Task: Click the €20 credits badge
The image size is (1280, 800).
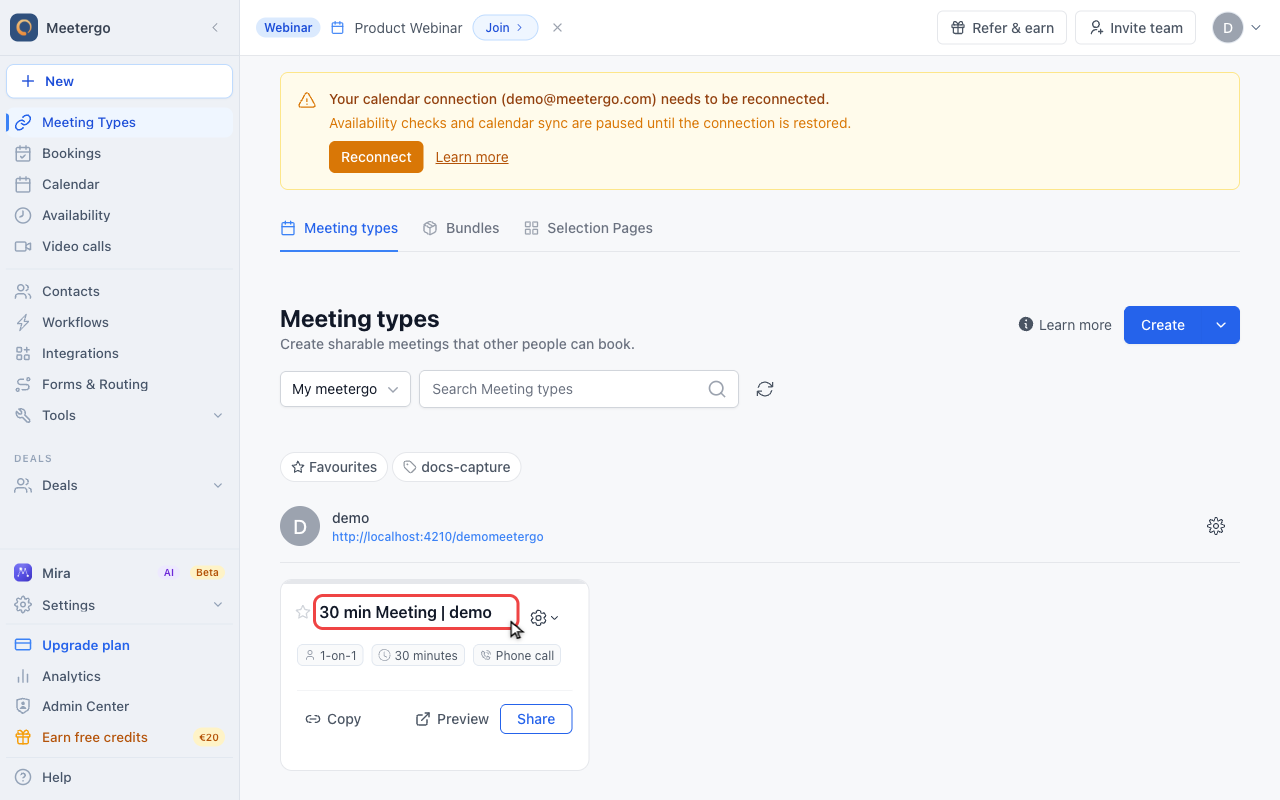Action: click(209, 738)
